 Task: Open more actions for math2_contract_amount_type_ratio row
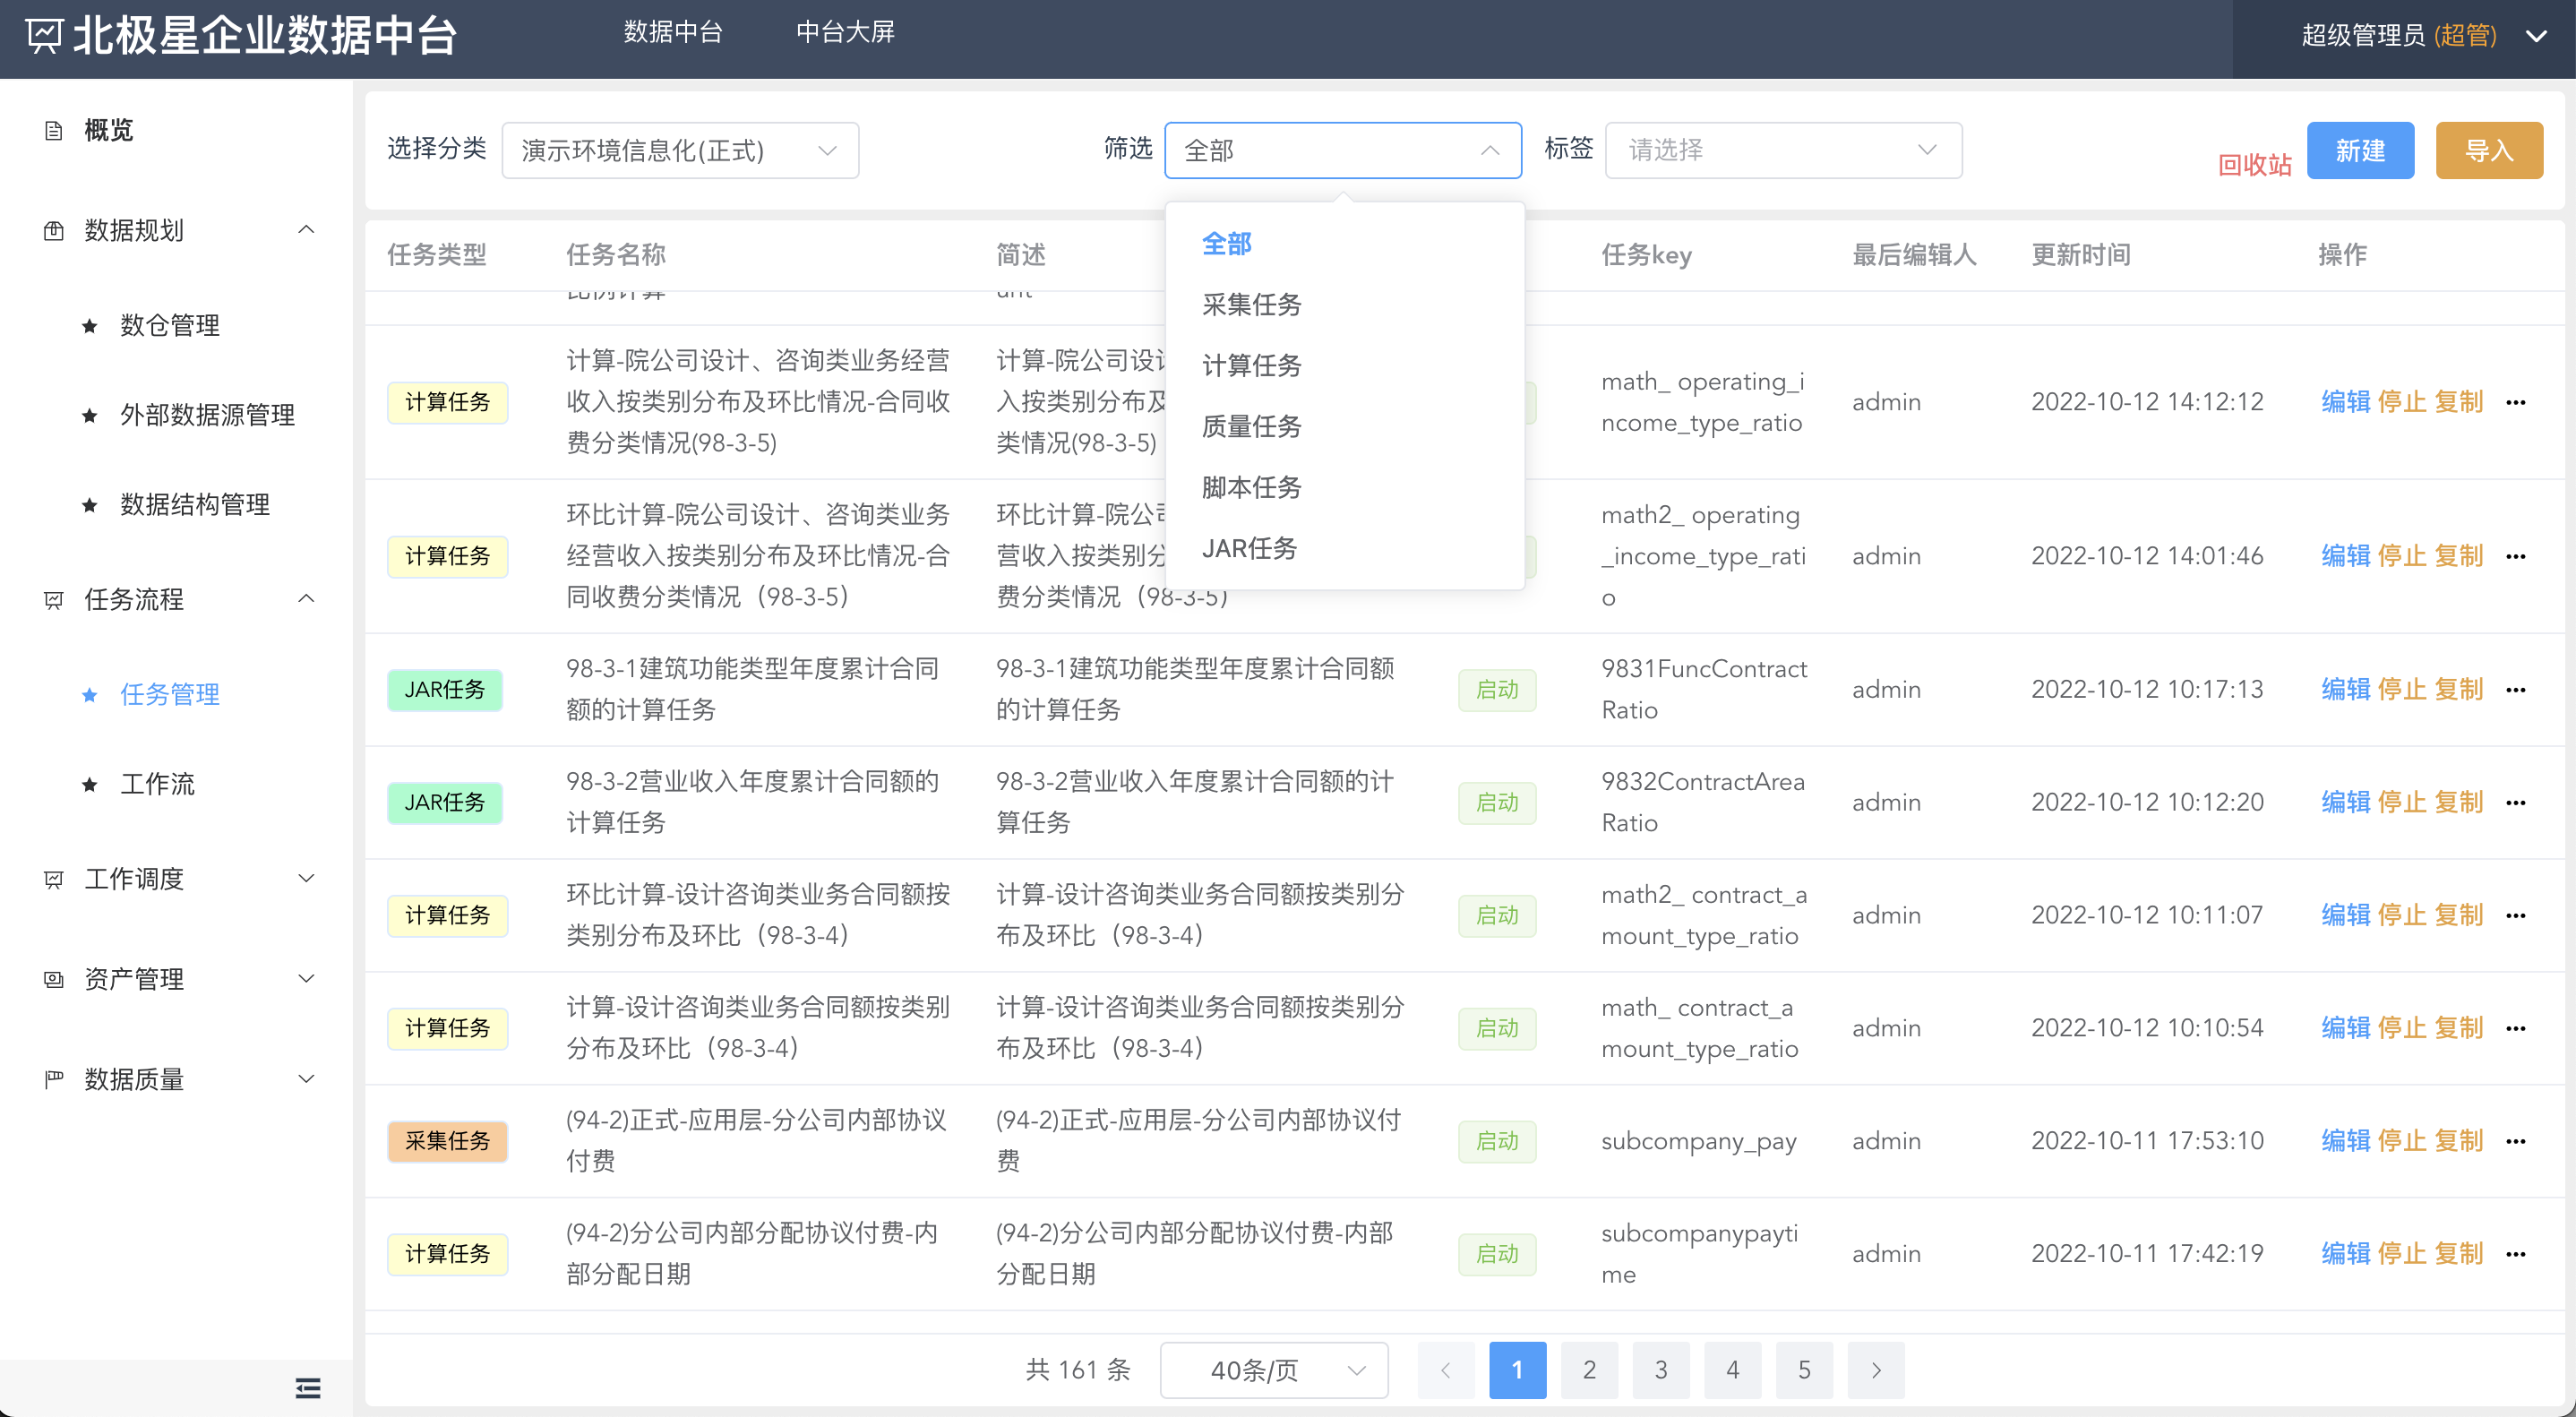point(2516,916)
